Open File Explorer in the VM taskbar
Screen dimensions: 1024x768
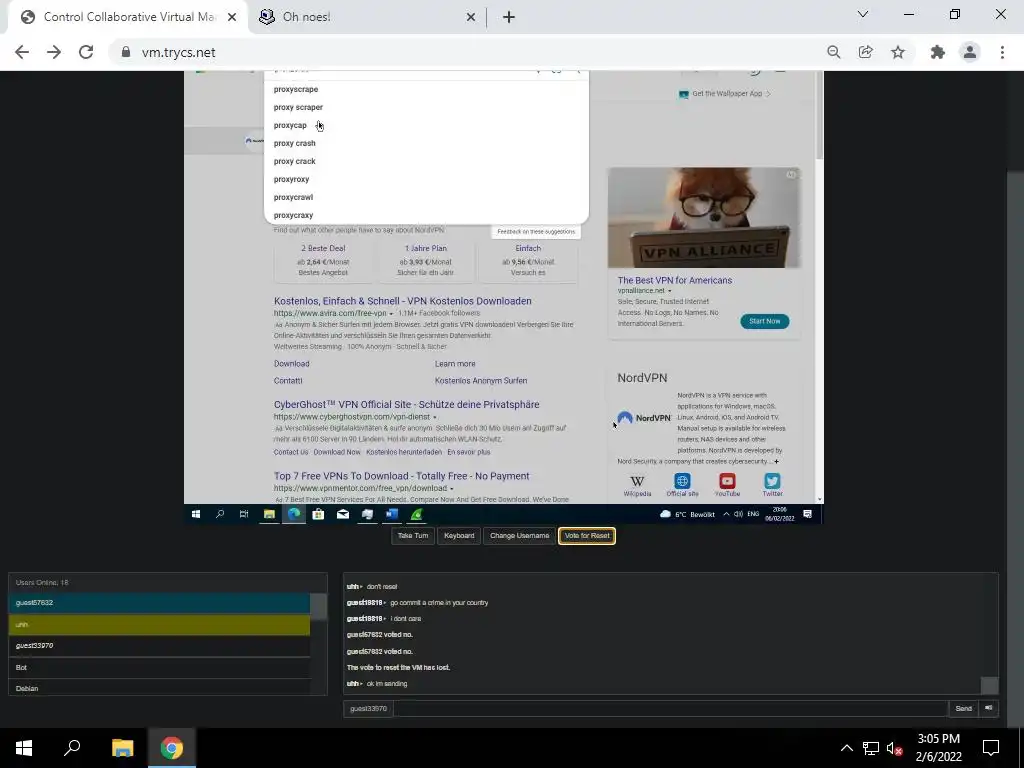(268, 514)
